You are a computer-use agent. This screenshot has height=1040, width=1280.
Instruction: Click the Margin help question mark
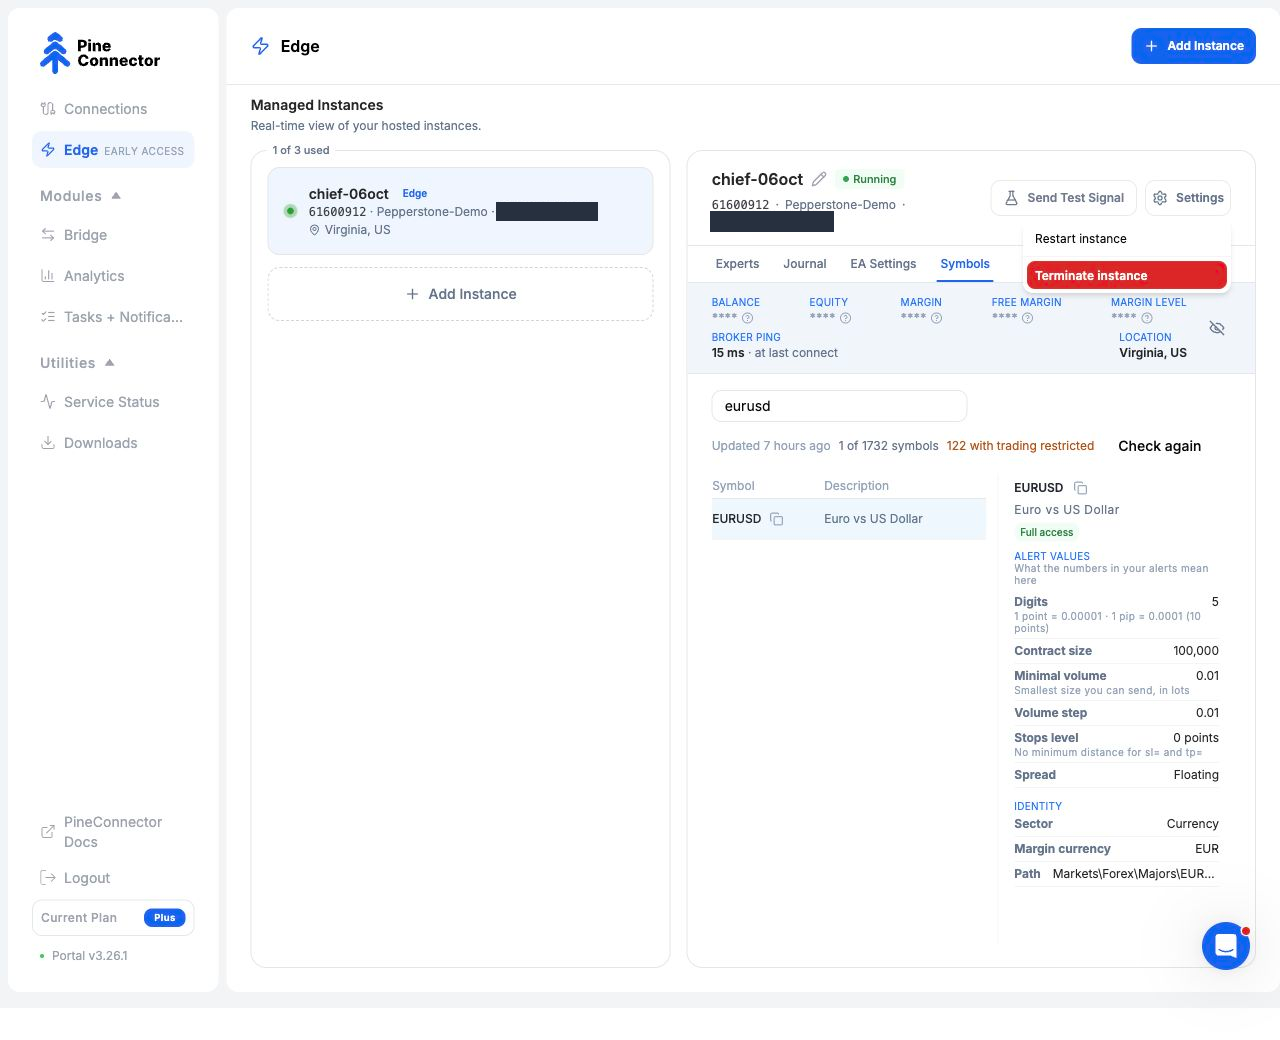pos(936,318)
